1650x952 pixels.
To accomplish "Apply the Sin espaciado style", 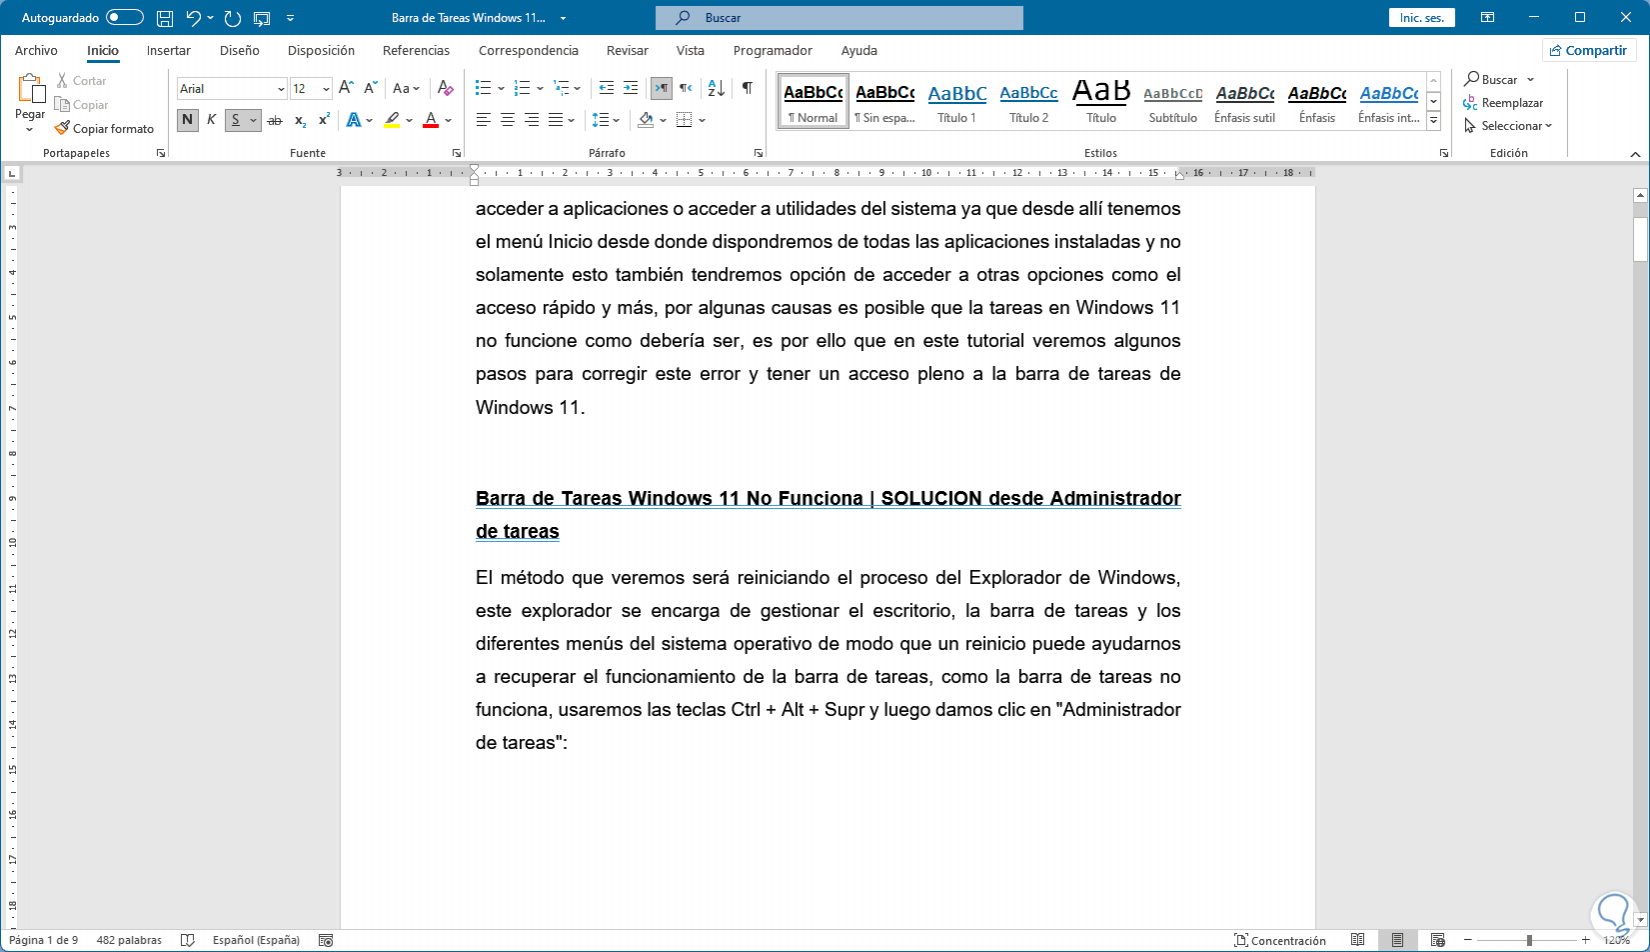I will click(x=885, y=101).
